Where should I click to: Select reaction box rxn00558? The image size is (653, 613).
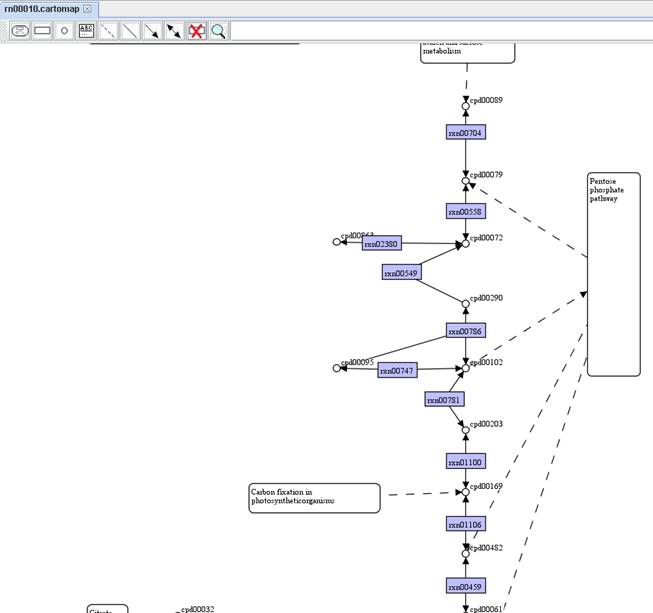point(466,212)
